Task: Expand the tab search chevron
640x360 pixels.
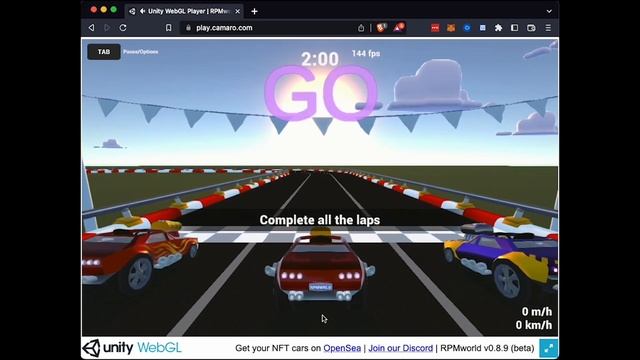Action: click(x=549, y=11)
